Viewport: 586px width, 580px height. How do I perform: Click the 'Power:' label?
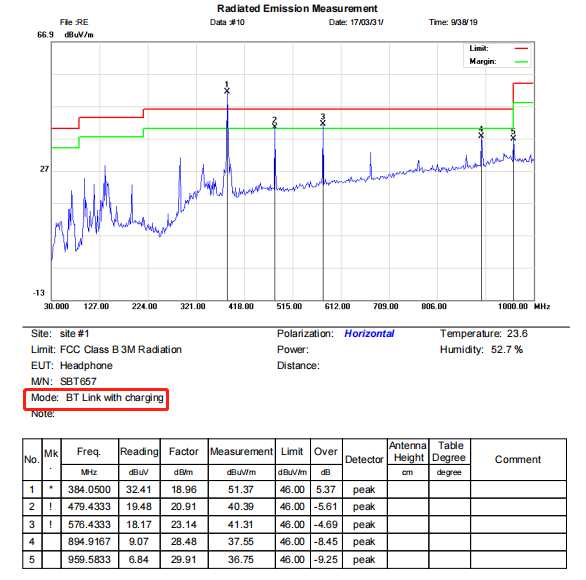click(293, 350)
